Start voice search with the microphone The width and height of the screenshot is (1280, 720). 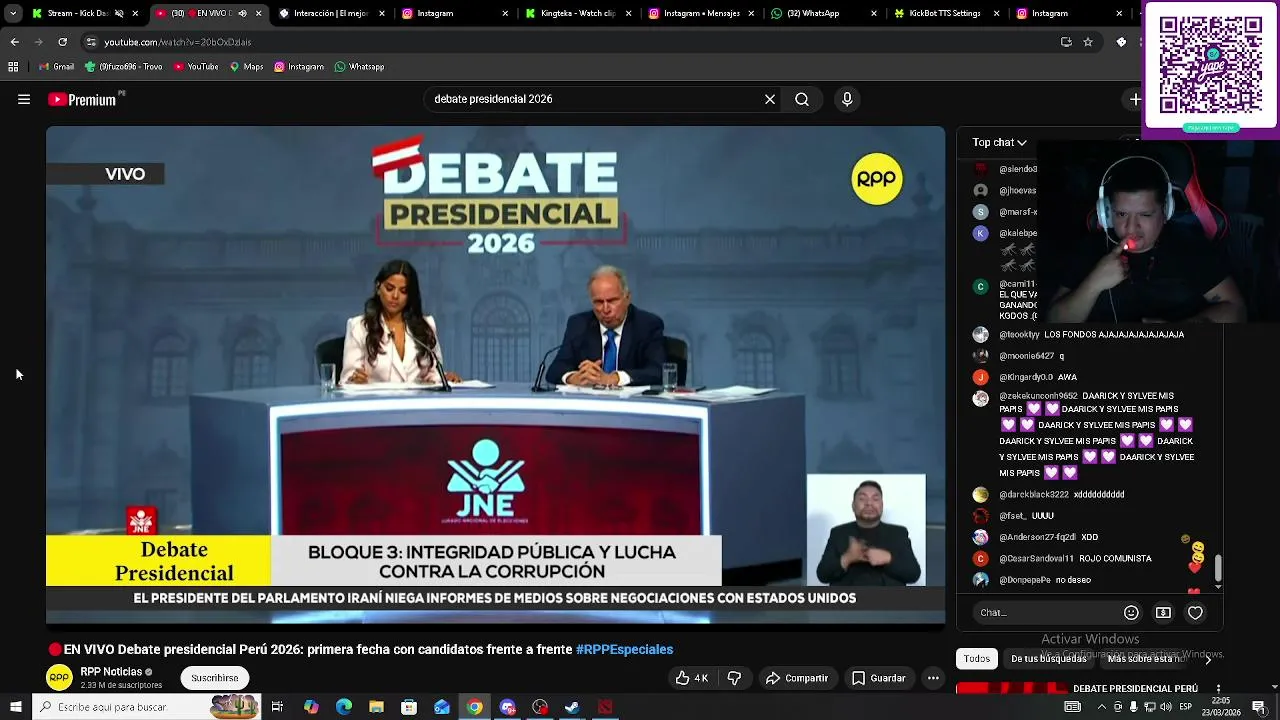click(847, 99)
